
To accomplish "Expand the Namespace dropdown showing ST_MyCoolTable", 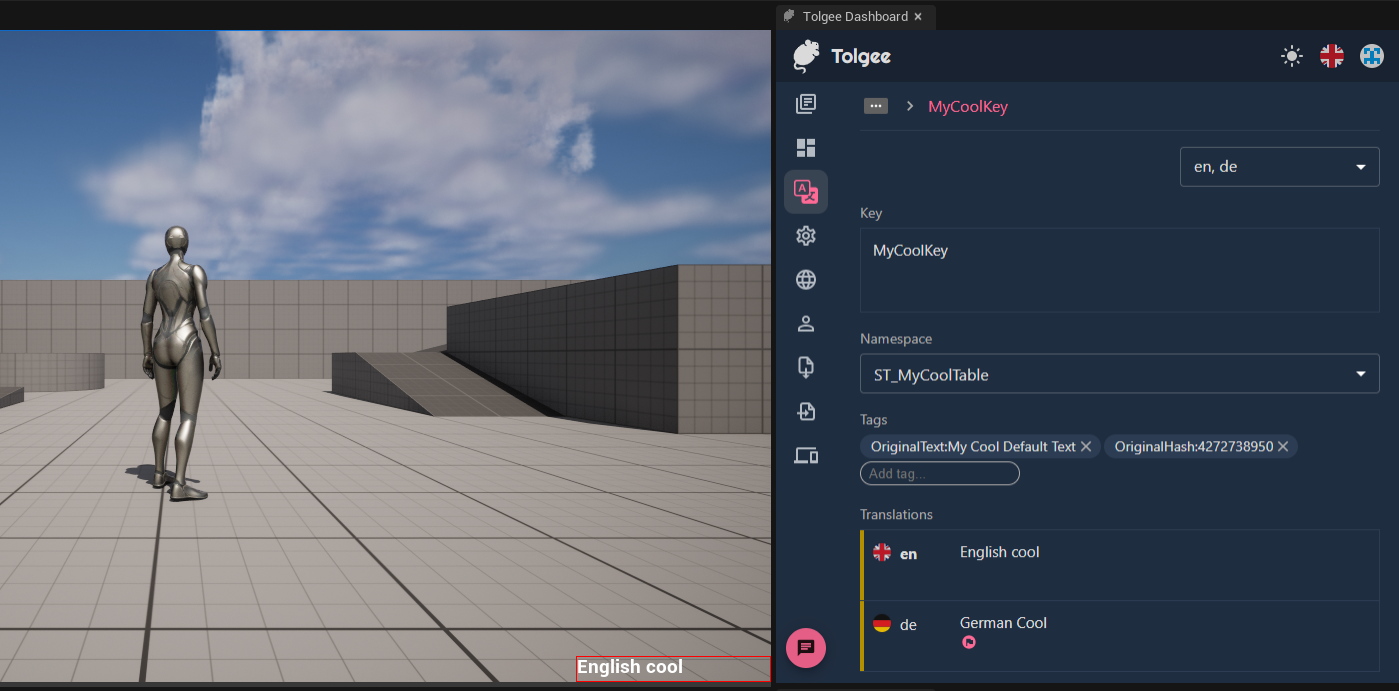I will tap(1359, 373).
